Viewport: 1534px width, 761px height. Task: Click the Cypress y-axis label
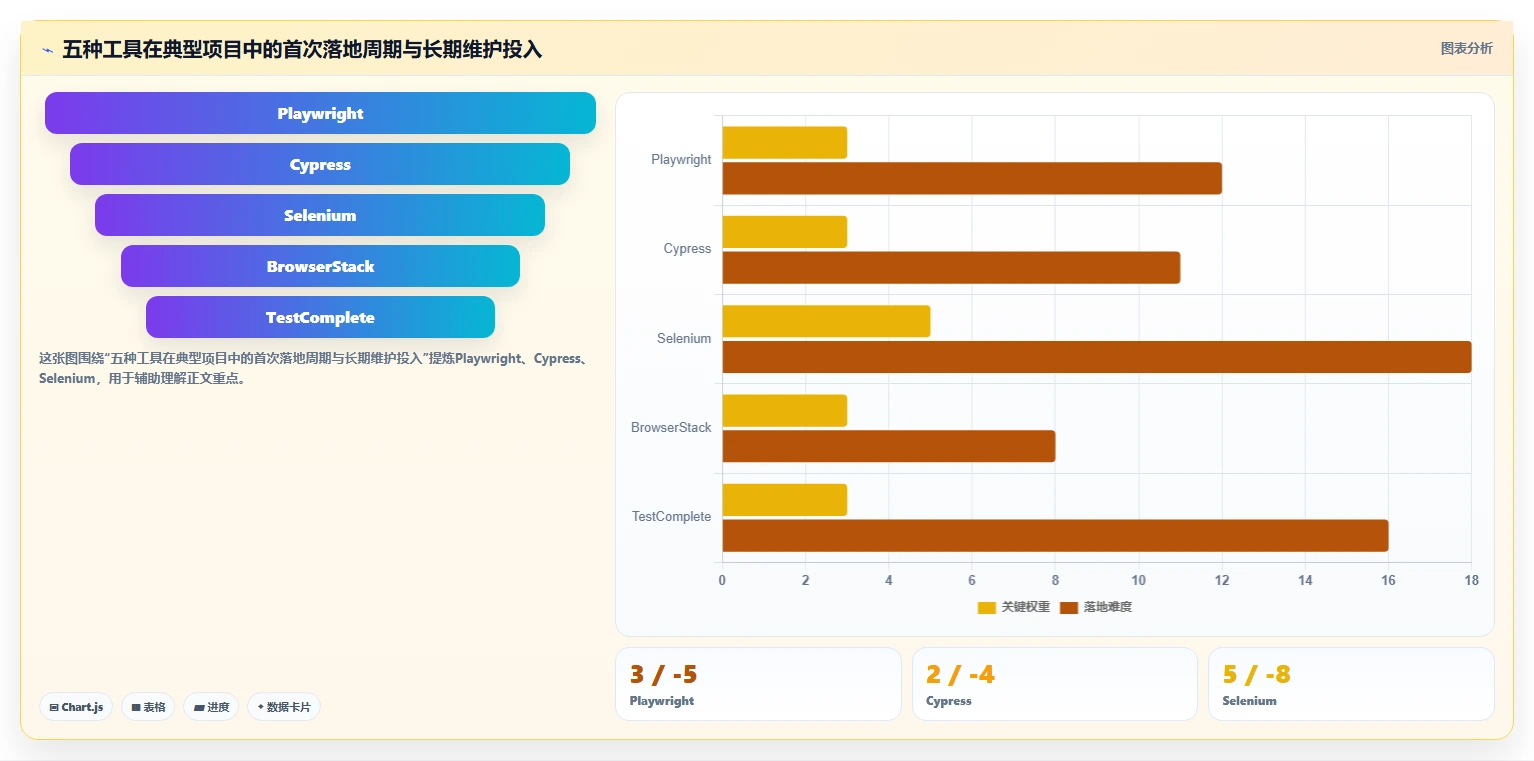point(687,249)
